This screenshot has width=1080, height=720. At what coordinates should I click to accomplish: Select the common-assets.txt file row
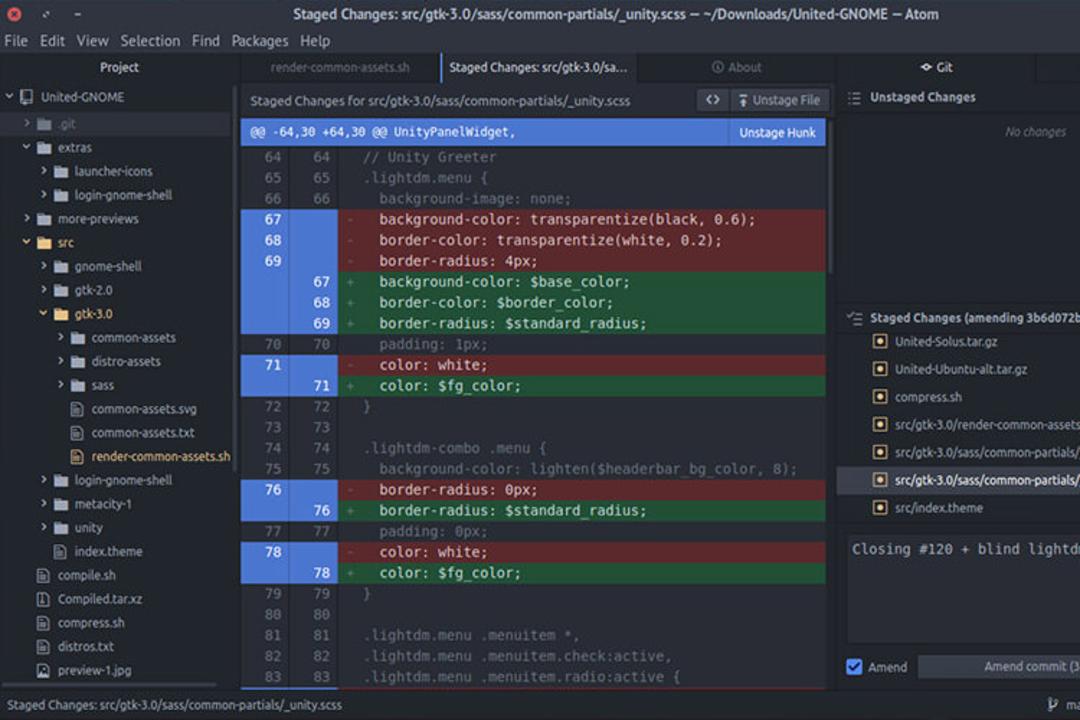117,433
